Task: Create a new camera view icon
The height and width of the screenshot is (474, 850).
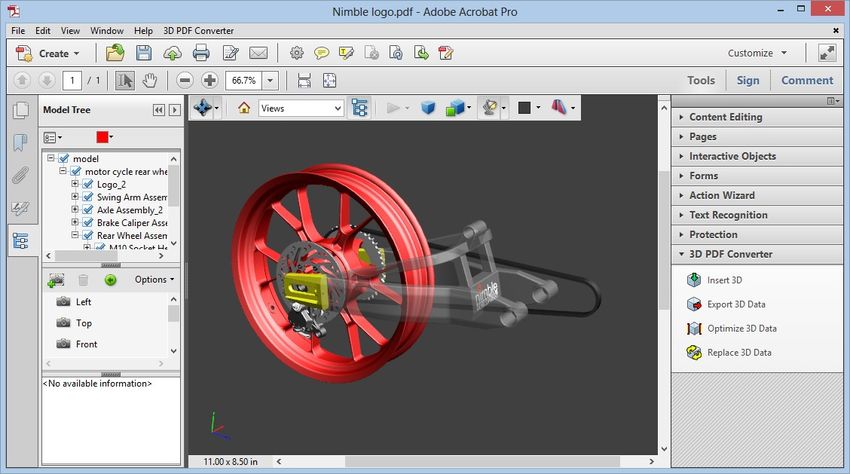Action: click(x=56, y=280)
